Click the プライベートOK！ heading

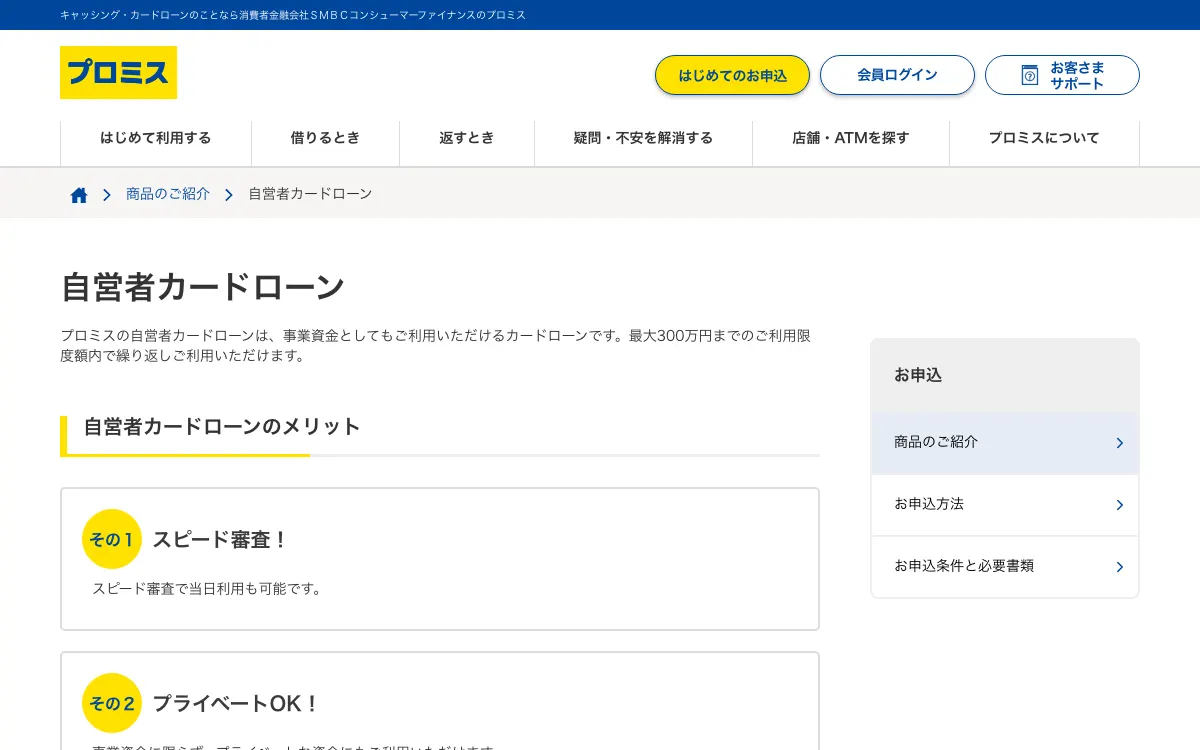[236, 704]
